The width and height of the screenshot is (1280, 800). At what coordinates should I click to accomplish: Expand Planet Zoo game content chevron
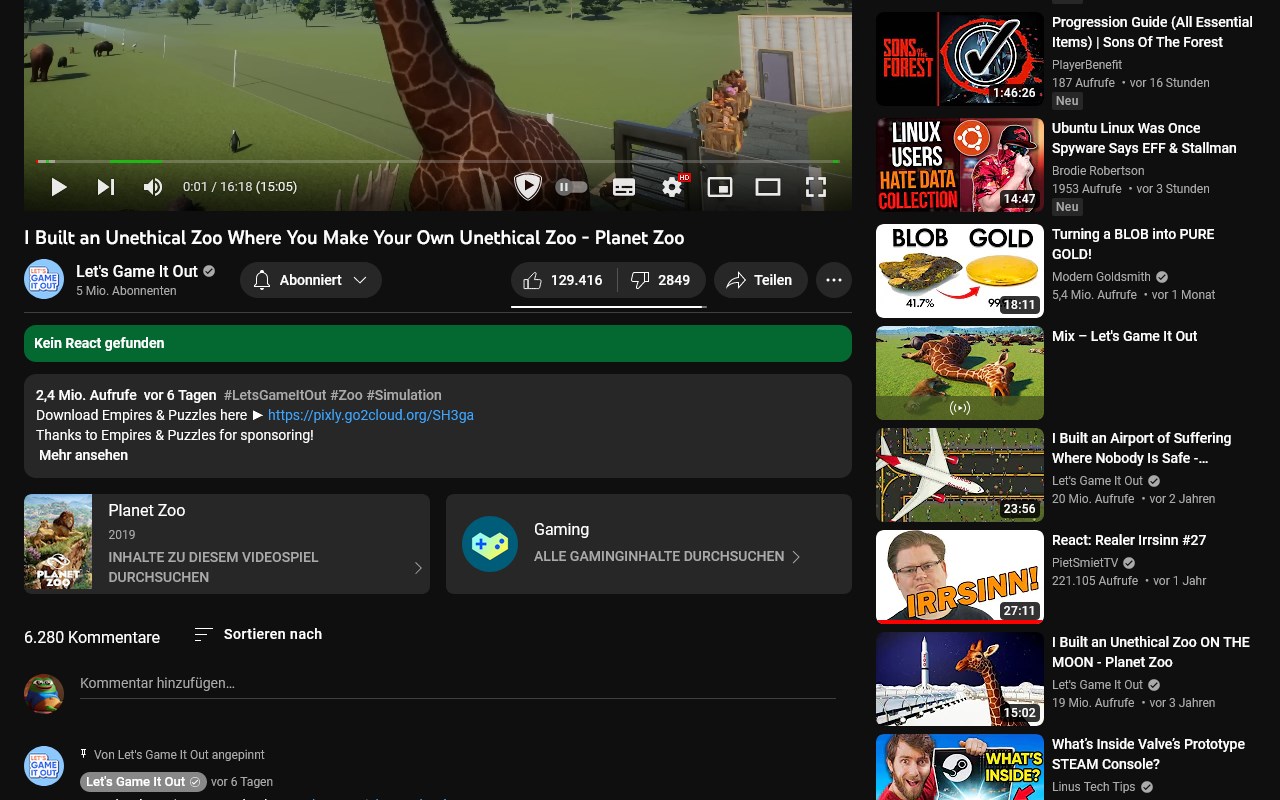click(x=418, y=568)
